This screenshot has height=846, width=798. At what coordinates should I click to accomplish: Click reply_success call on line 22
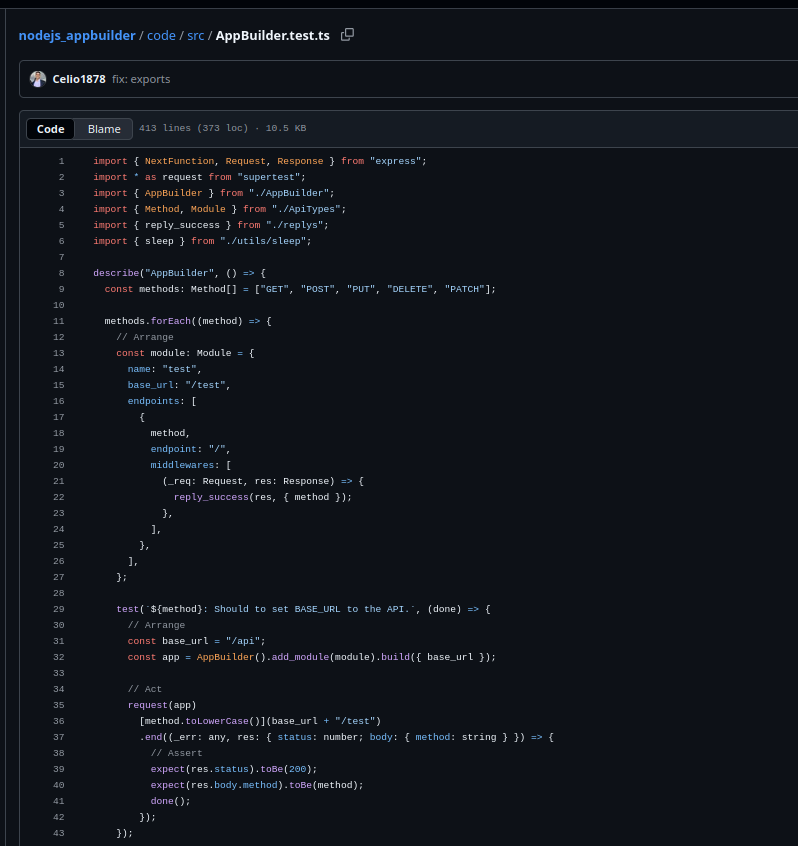tap(211, 497)
